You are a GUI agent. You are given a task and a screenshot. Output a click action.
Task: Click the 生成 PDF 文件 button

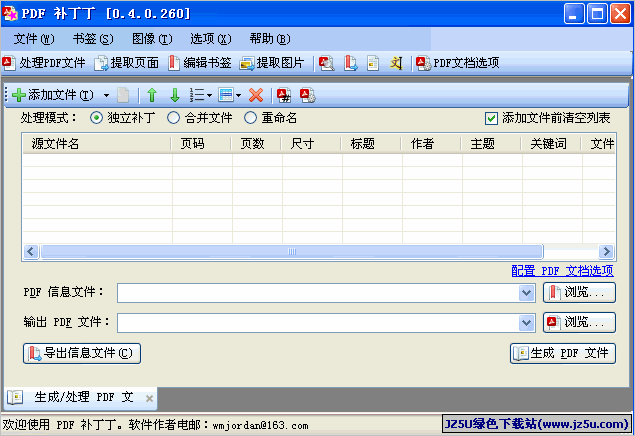click(563, 353)
